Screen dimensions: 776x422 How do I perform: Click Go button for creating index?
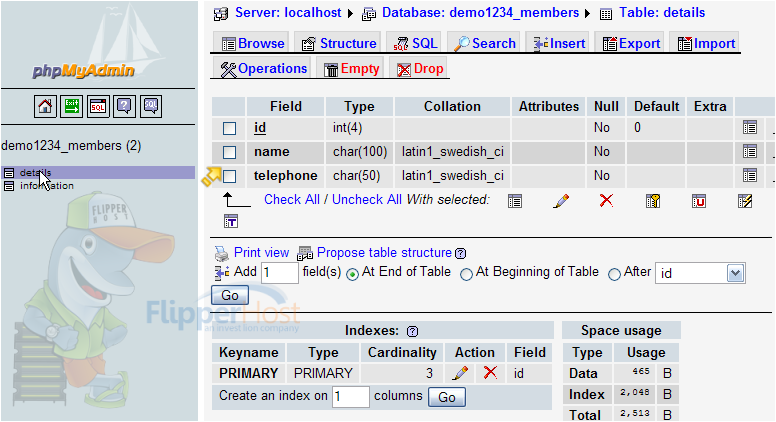tap(446, 397)
